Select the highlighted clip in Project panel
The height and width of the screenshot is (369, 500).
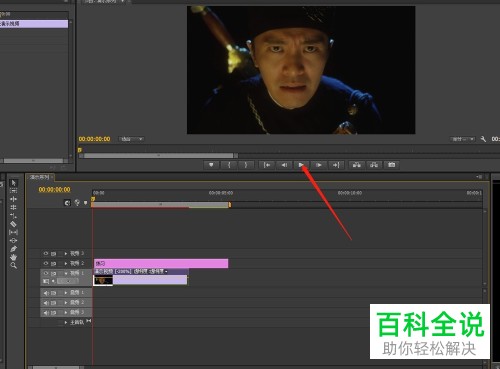pyautogui.click(x=34, y=24)
